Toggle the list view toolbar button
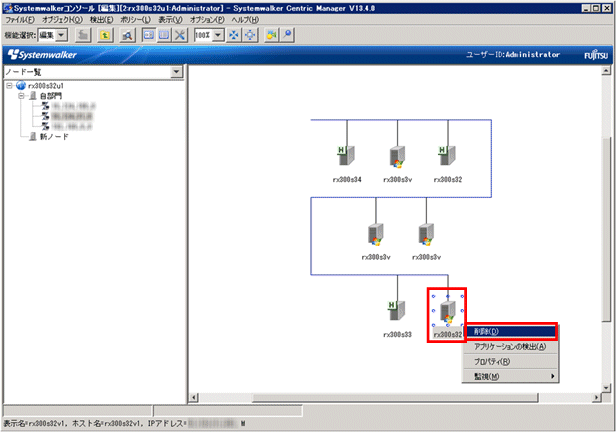Screen dimensions: 616x432 pyautogui.click(x=164, y=35)
